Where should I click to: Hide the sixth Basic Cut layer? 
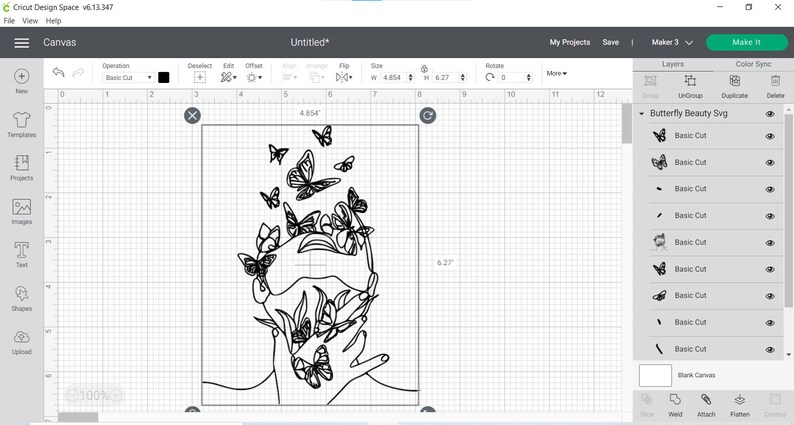point(770,269)
